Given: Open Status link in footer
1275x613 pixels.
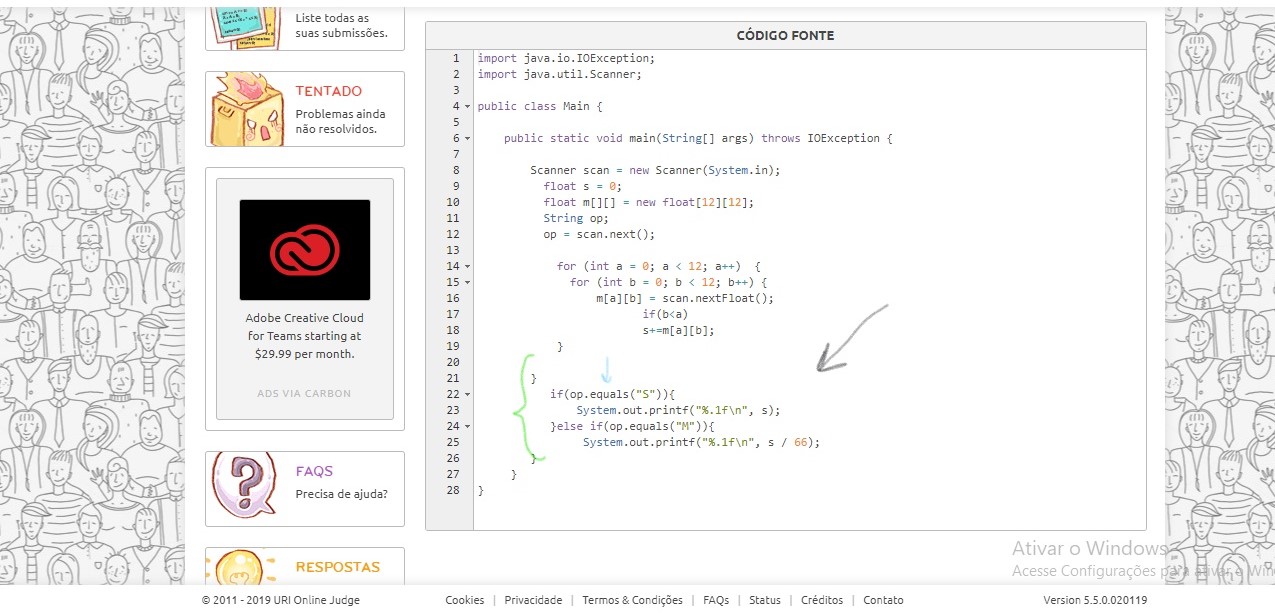Looking at the screenshot, I should click(765, 600).
